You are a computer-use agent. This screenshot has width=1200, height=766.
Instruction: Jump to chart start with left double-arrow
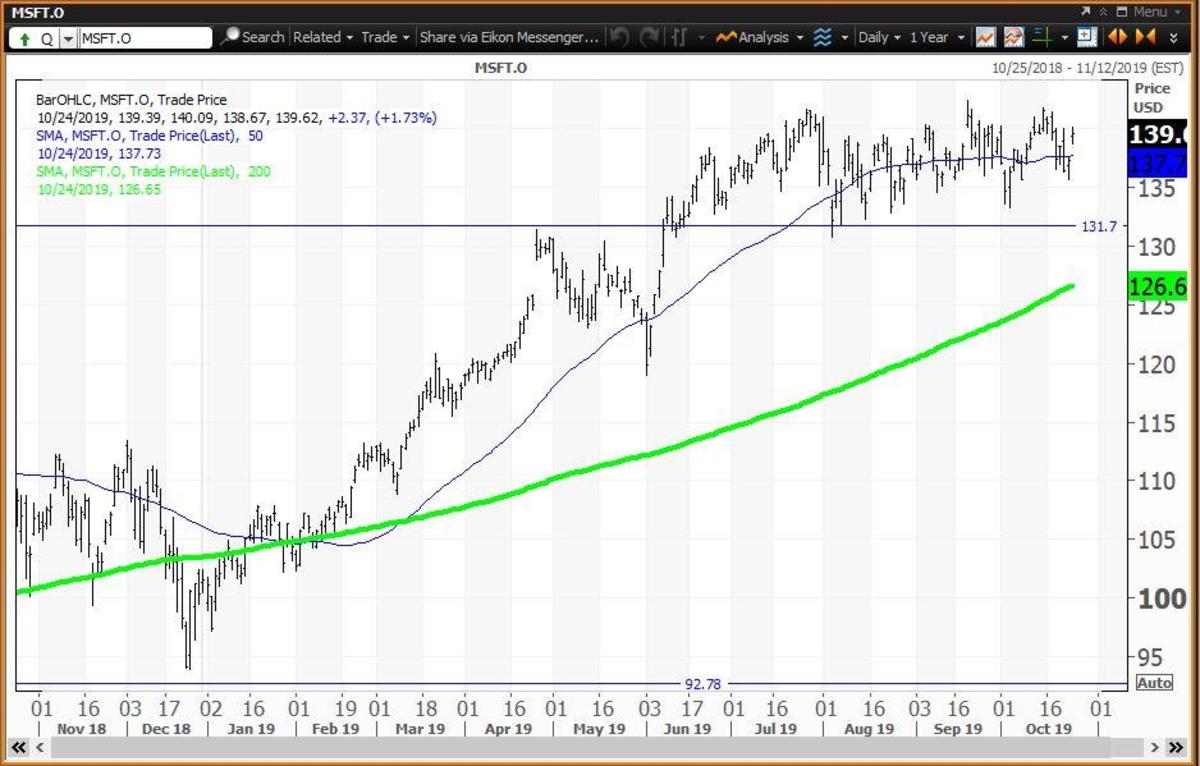point(17,747)
